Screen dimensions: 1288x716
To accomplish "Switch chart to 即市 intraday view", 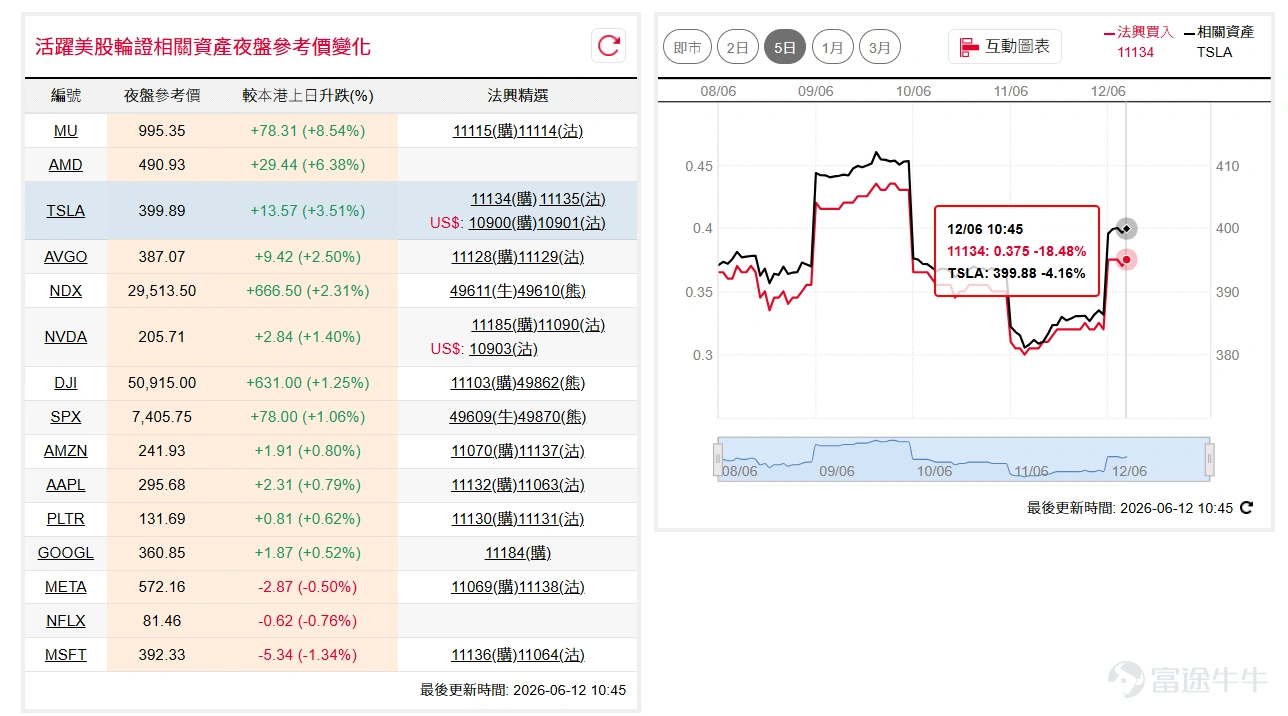I will pyautogui.click(x=687, y=47).
